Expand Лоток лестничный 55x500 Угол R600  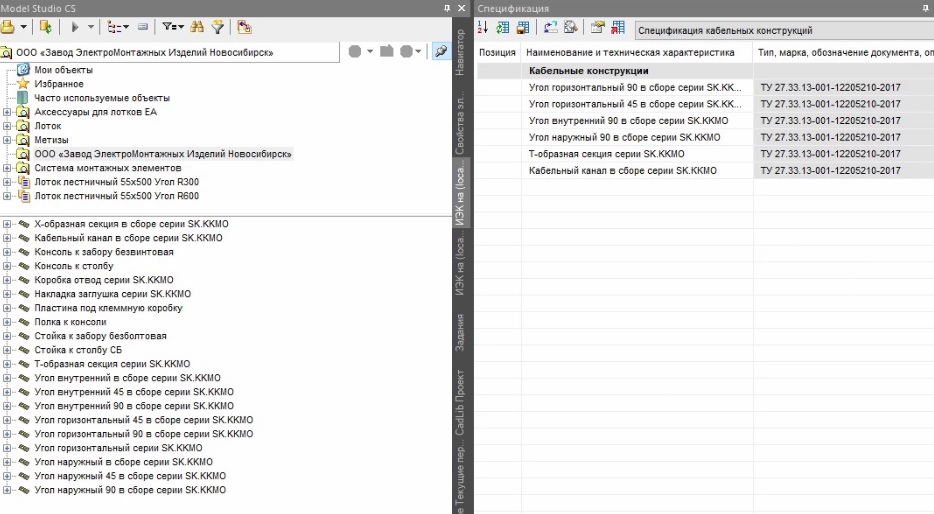tap(7, 196)
